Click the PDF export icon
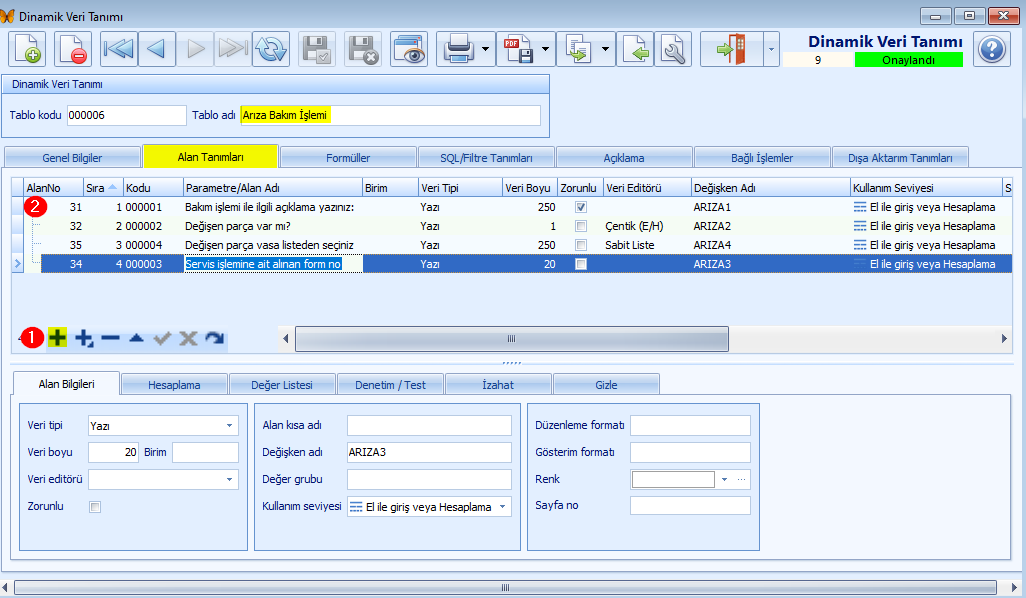The image size is (1026, 598). click(518, 49)
